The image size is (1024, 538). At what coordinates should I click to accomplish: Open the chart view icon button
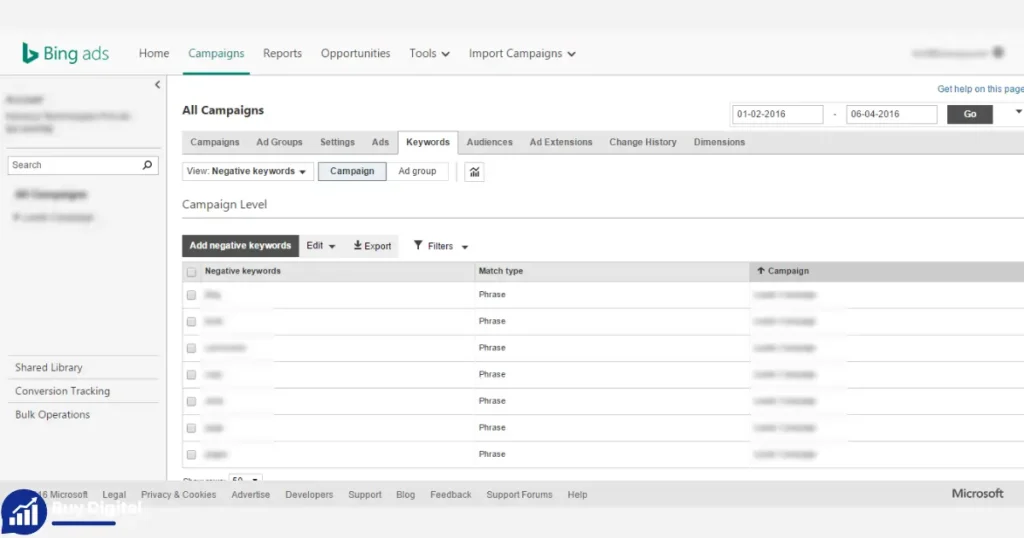coord(474,172)
